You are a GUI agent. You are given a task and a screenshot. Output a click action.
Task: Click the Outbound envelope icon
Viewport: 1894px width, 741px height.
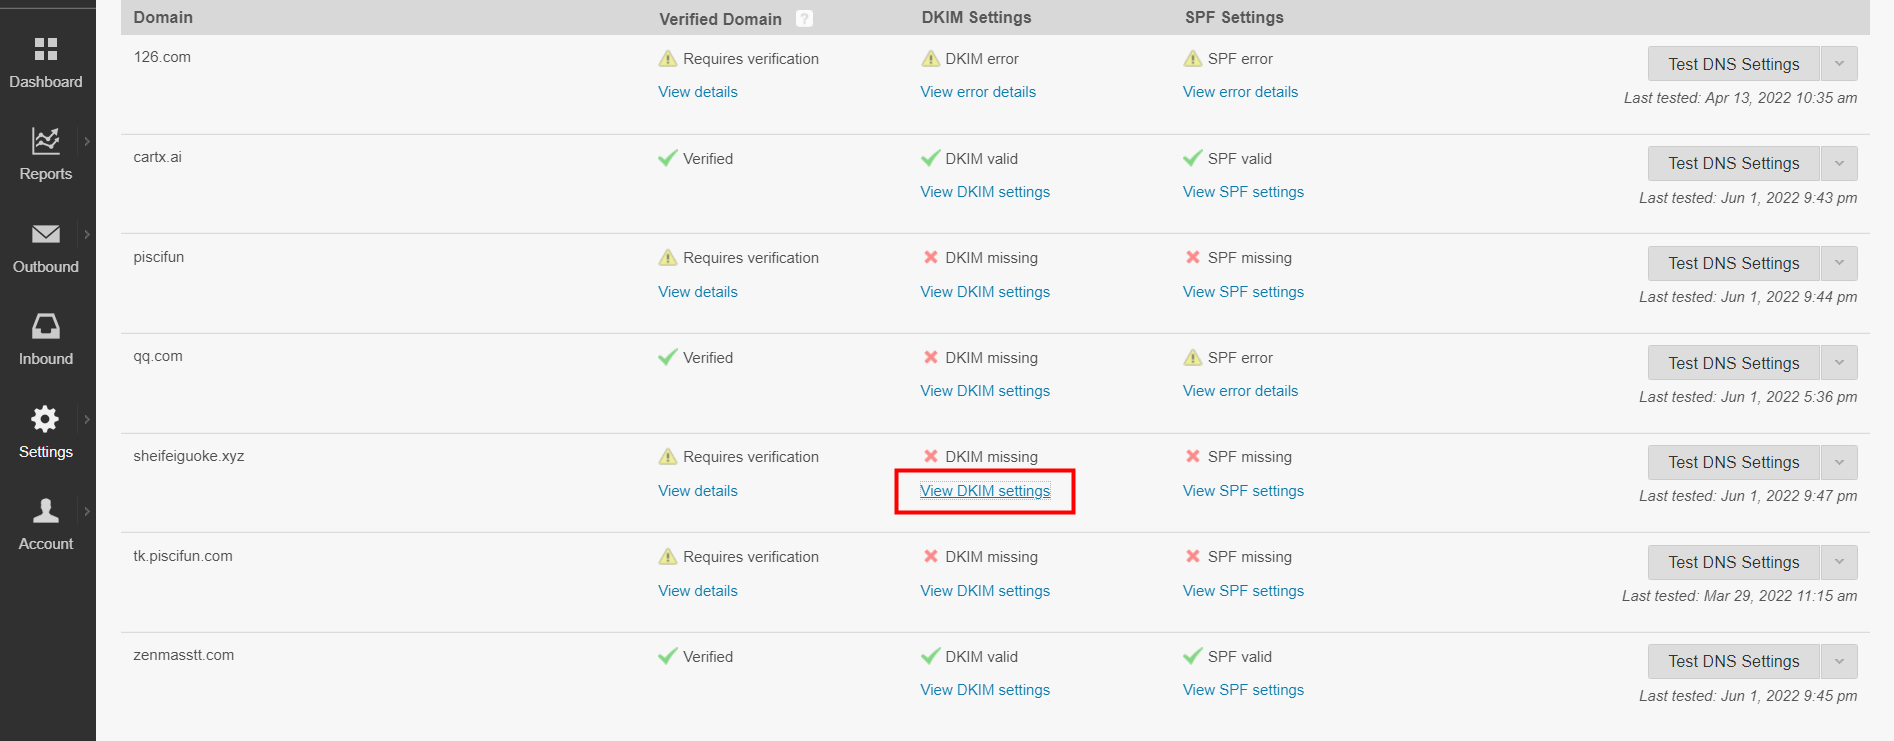[x=46, y=234]
